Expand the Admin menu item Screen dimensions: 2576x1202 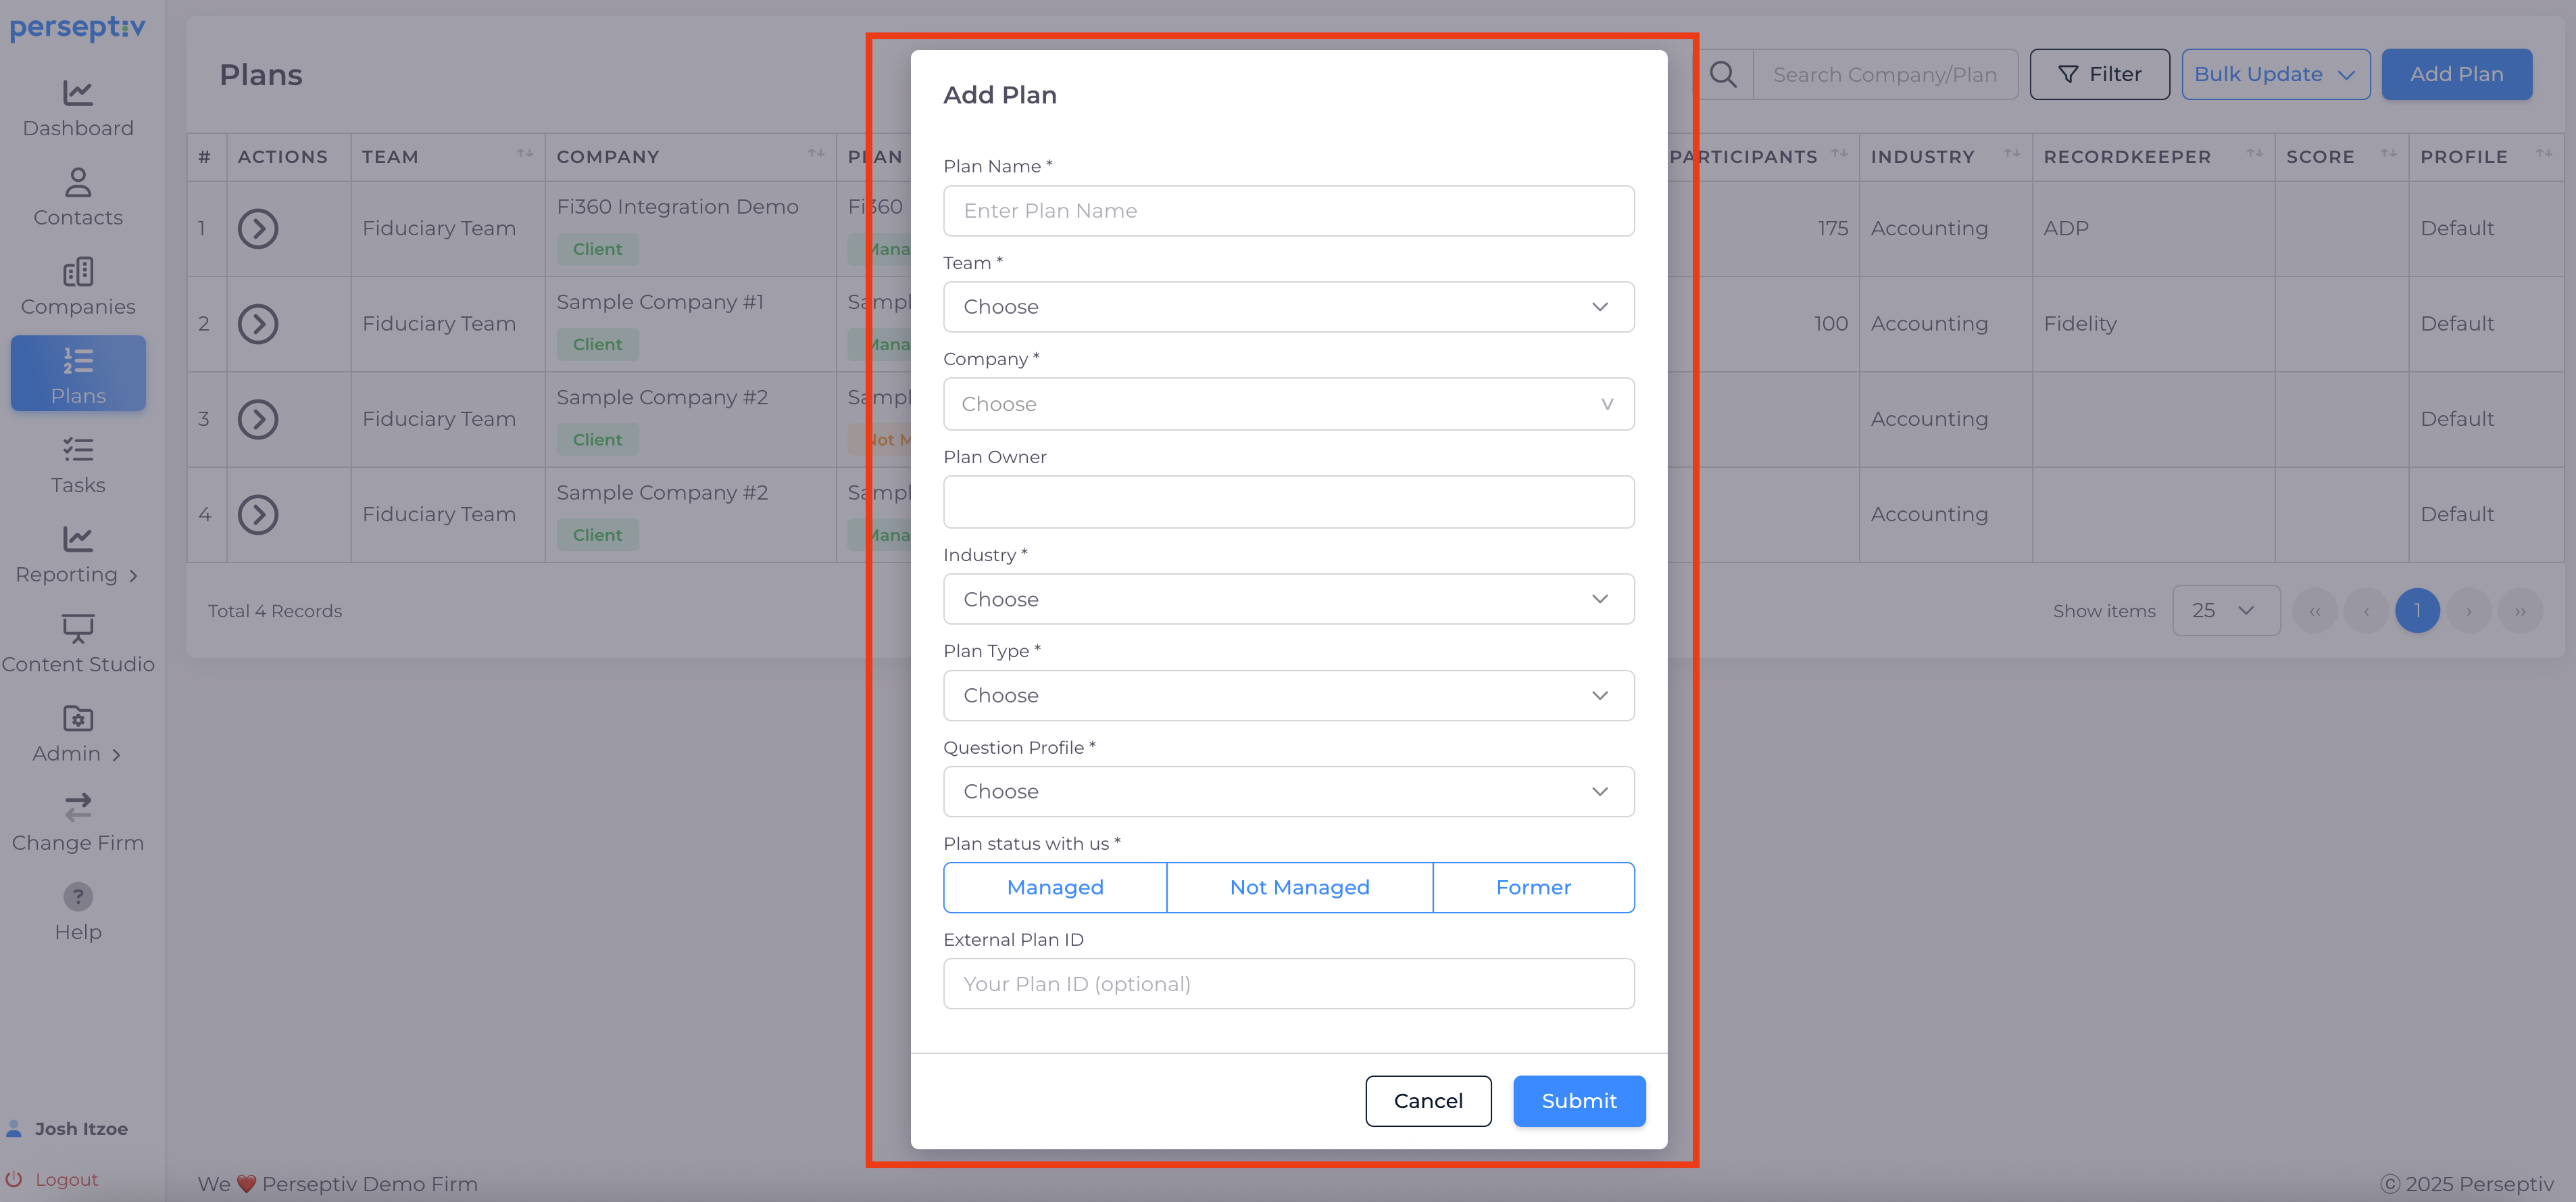(78, 753)
